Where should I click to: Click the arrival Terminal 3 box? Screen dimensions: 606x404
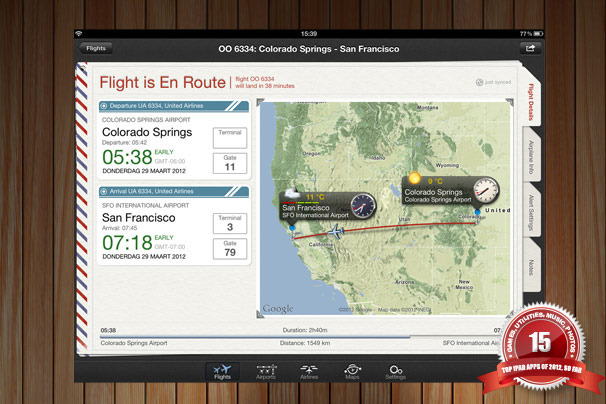[x=230, y=223]
